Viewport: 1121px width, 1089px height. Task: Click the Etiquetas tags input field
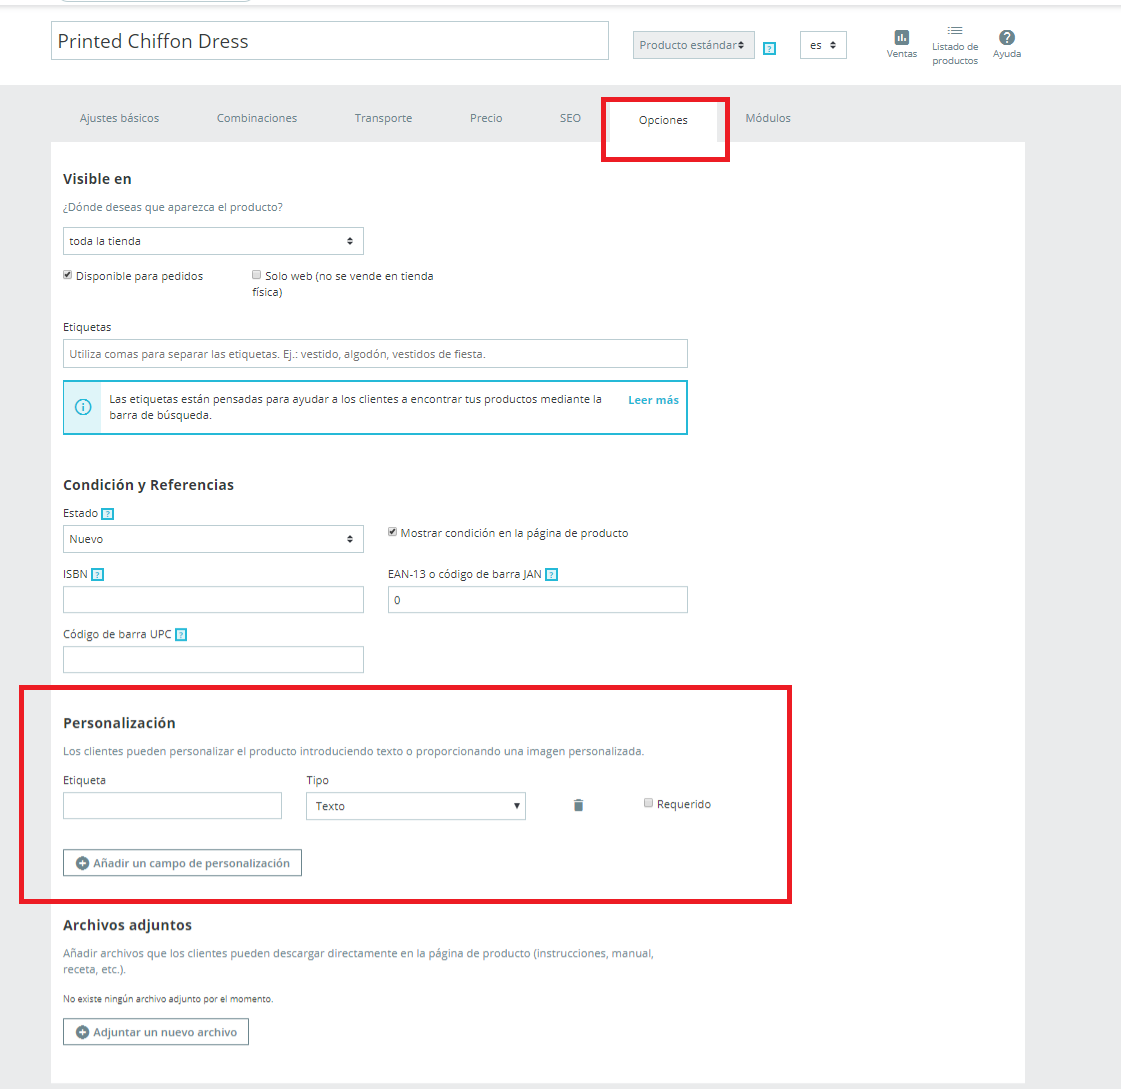[x=375, y=353]
